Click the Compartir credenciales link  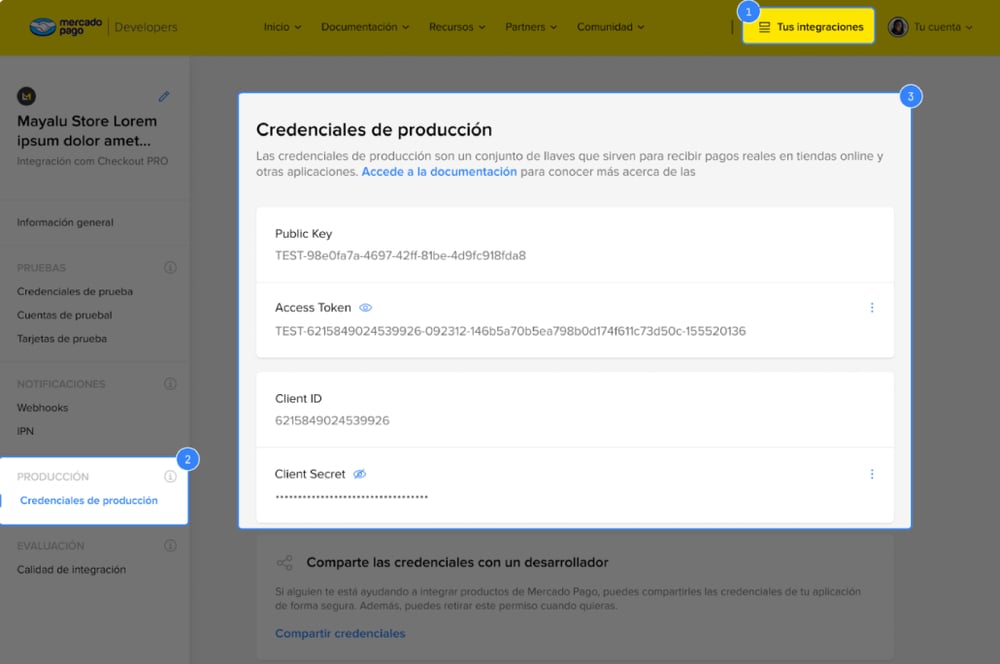pos(340,633)
